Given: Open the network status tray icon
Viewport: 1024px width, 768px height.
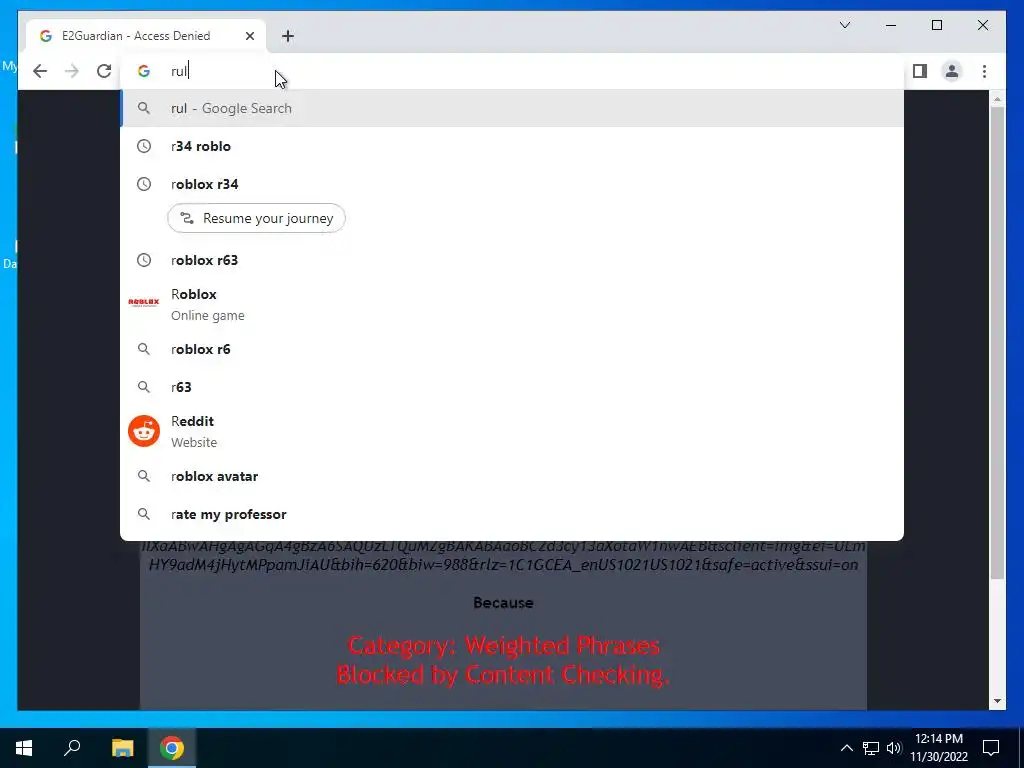Looking at the screenshot, I should click(871, 748).
